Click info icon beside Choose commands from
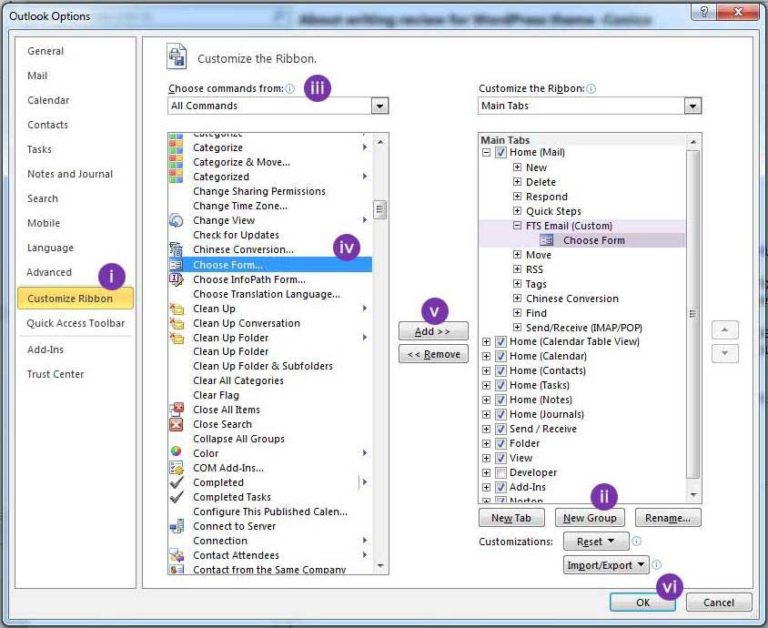 pos(290,89)
